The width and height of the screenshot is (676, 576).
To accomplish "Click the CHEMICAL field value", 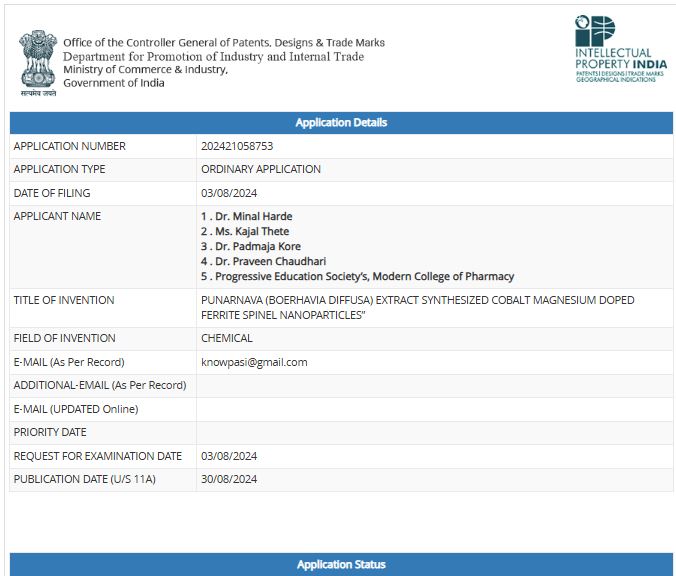I will (x=227, y=338).
